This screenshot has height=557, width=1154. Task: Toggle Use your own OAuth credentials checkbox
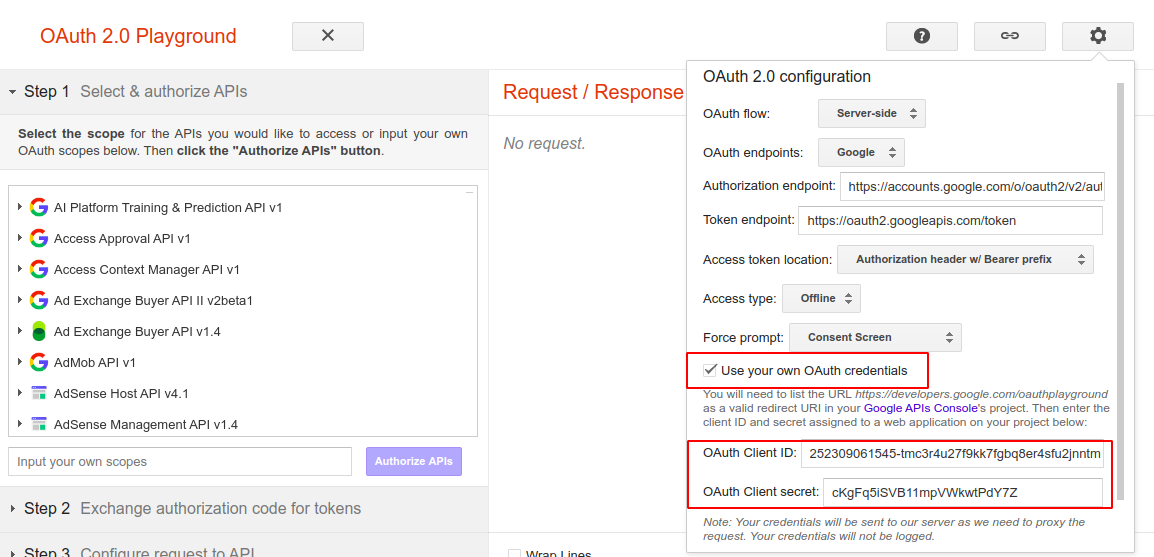pos(710,370)
